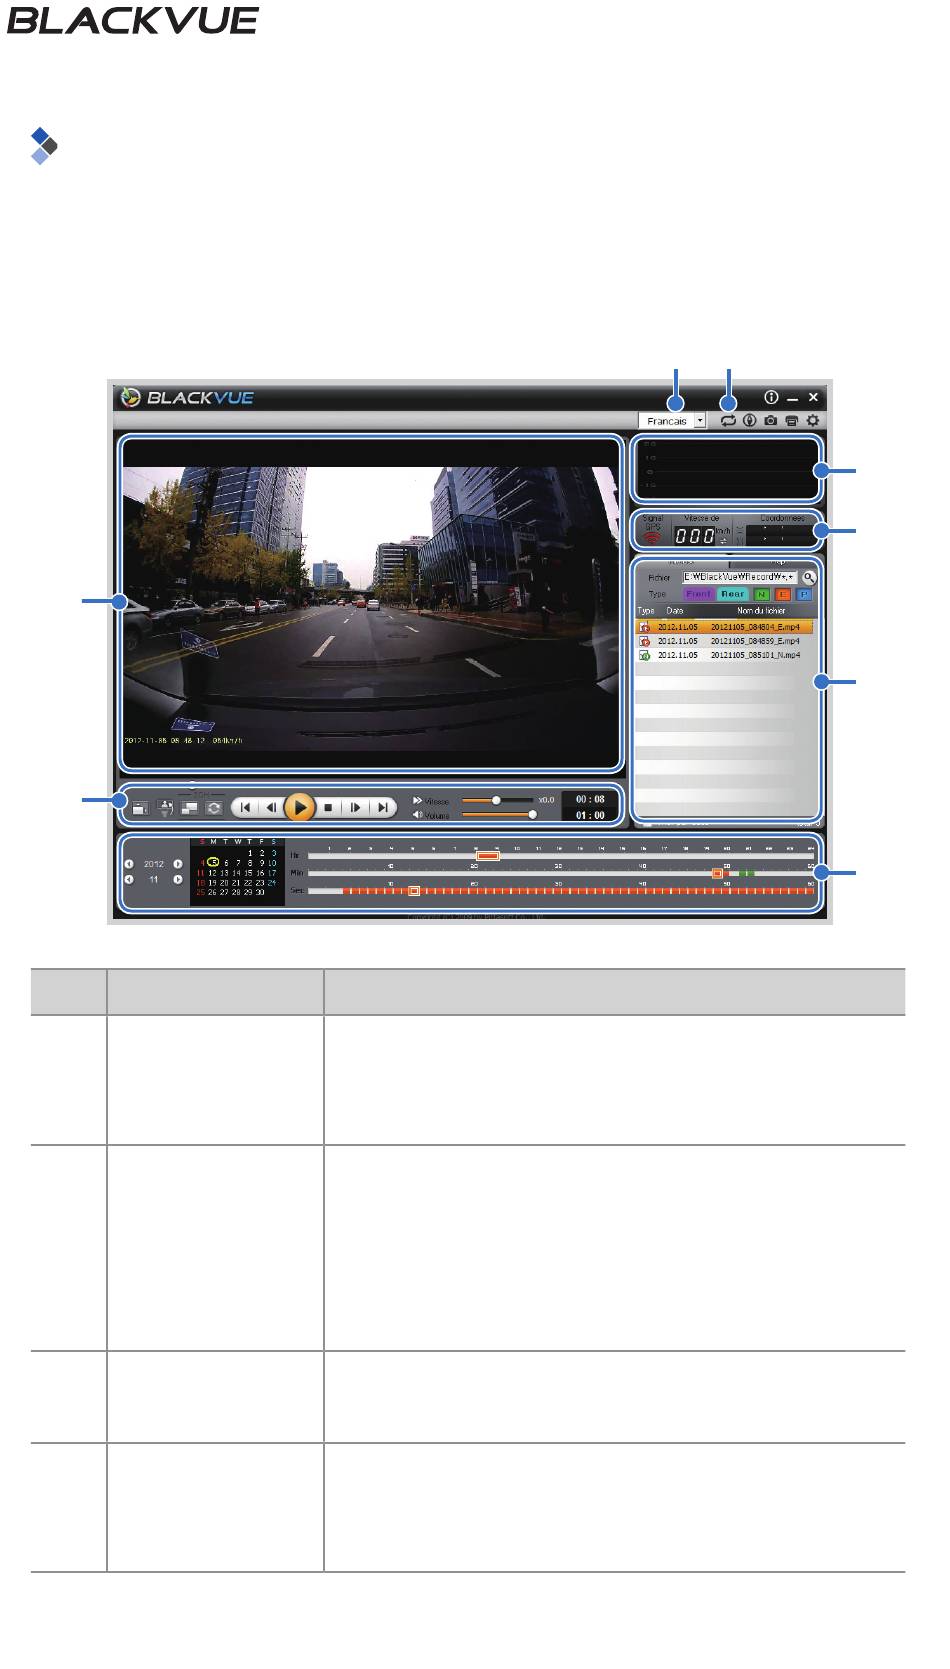This screenshot has height=1669, width=950.
Task: Go to the previous month before 11
Action: click(x=129, y=880)
